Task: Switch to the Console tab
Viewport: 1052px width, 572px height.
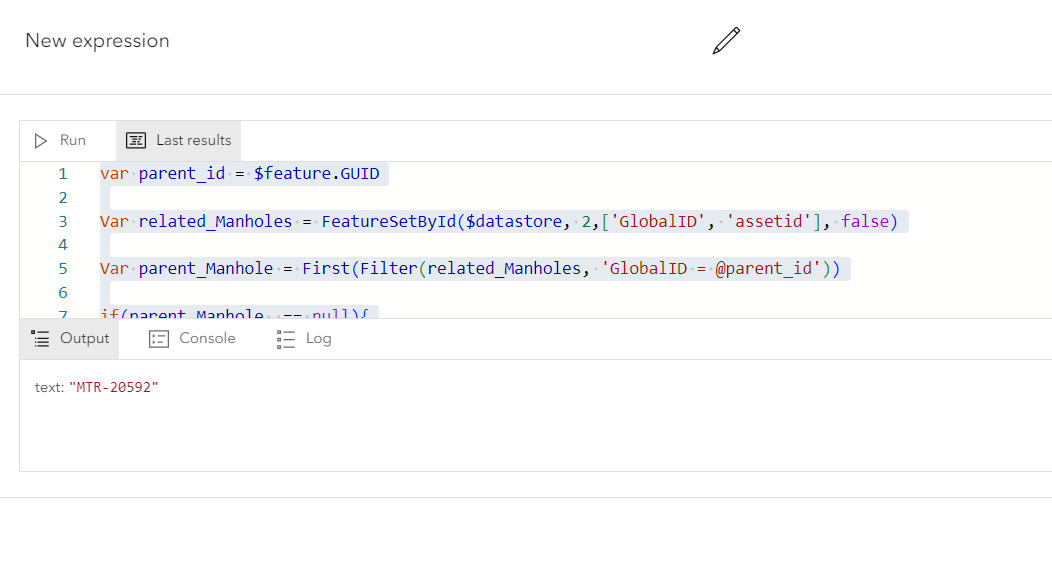Action: [x=192, y=339]
